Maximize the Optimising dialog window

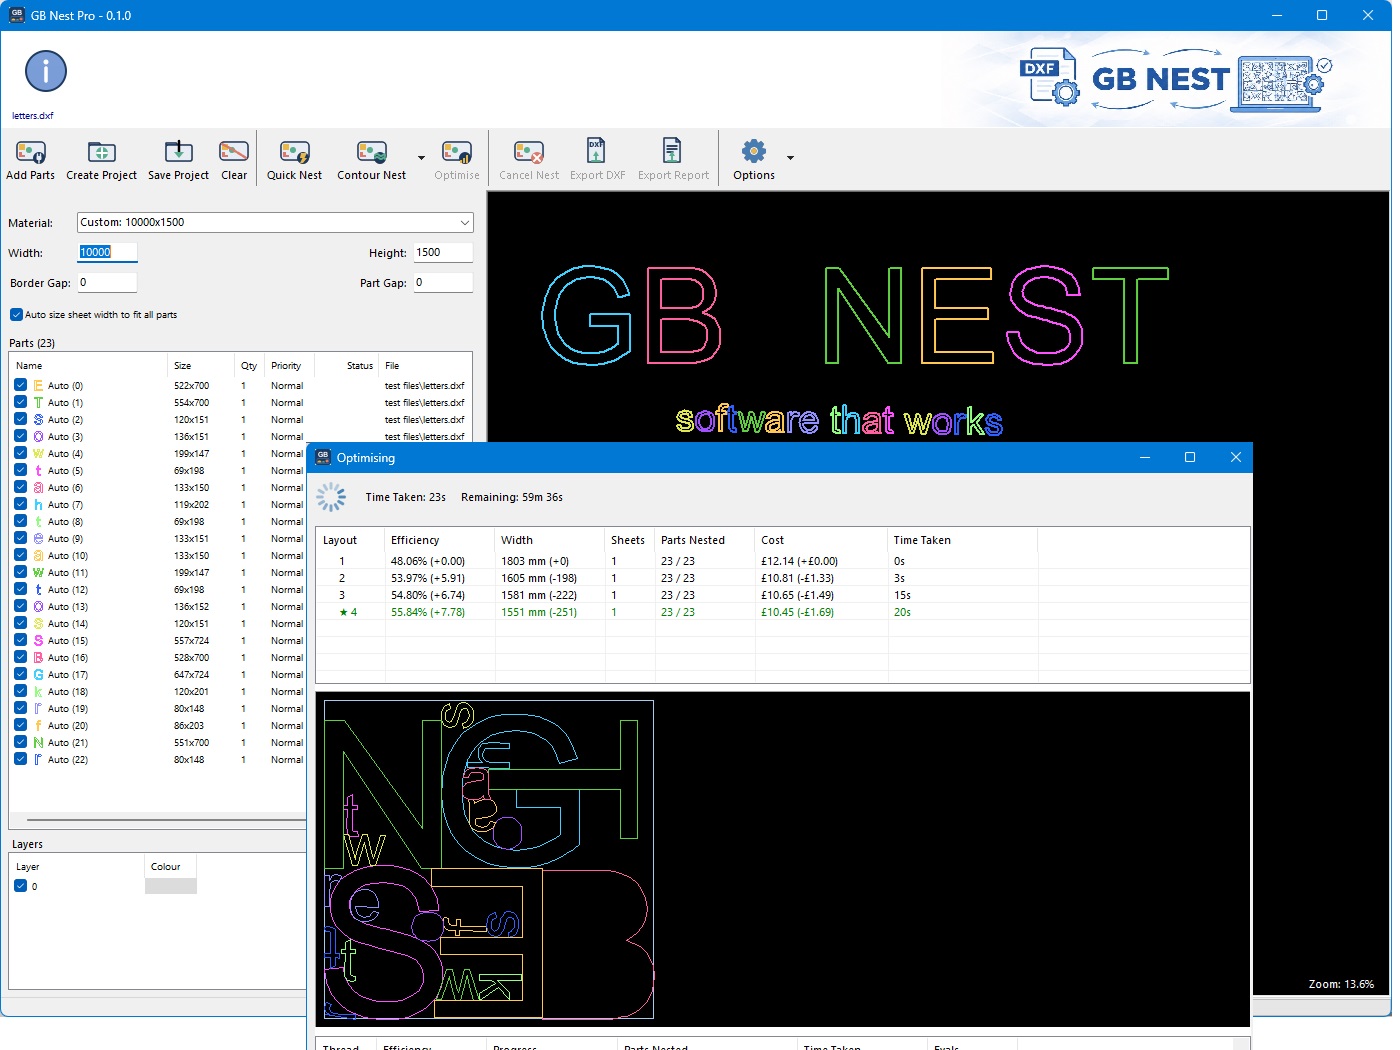pyautogui.click(x=1190, y=457)
